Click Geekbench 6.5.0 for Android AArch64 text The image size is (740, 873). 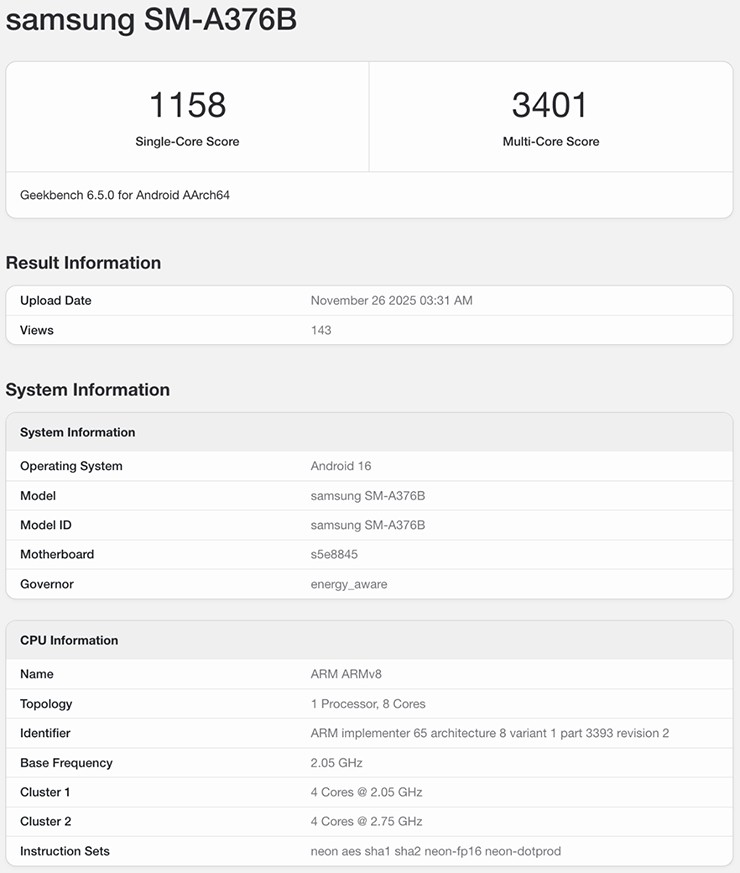pos(125,195)
